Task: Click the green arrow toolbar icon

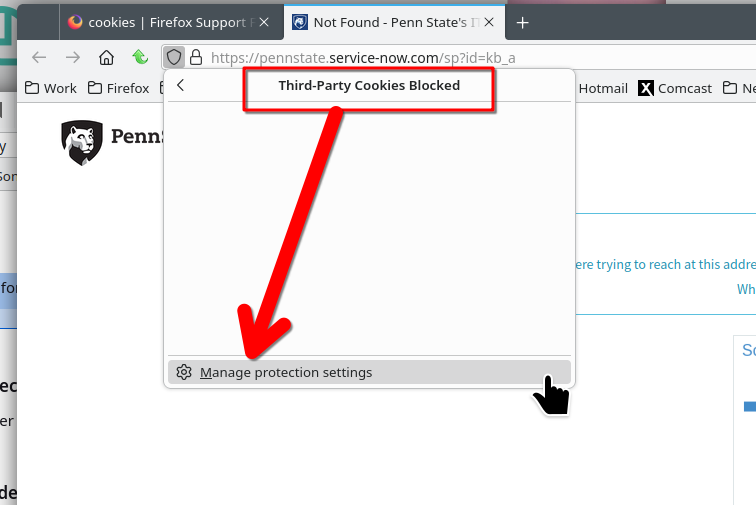Action: (140, 57)
